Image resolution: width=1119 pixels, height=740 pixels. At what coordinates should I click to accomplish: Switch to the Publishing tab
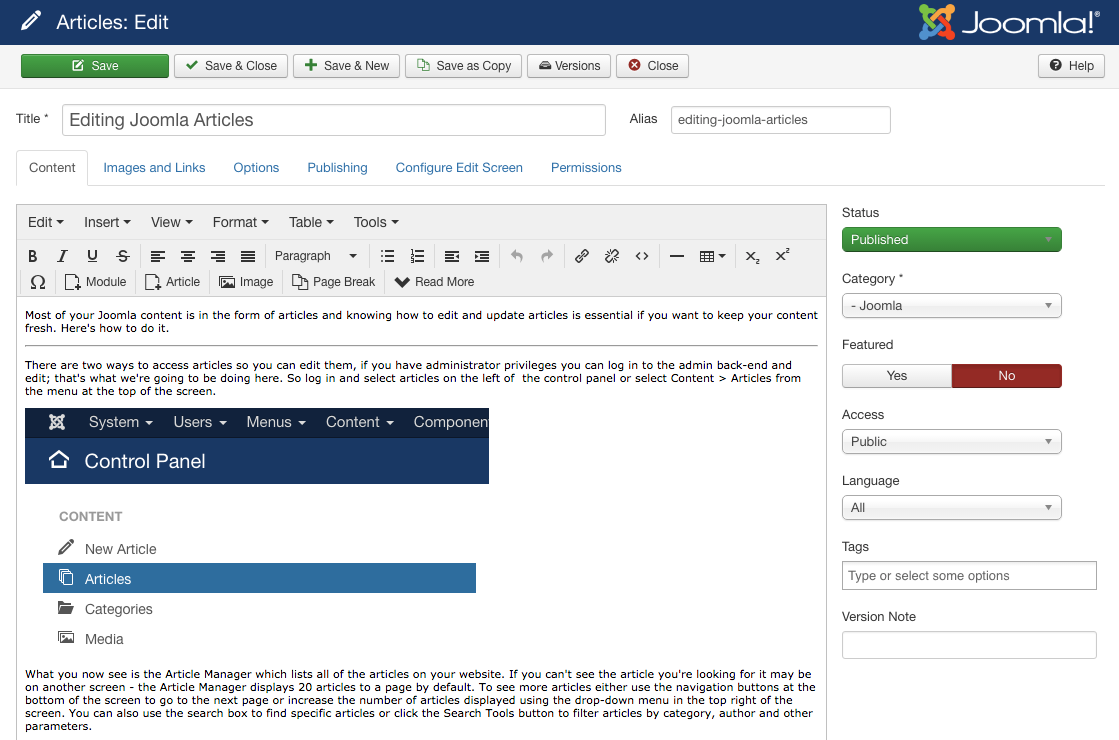pyautogui.click(x=338, y=168)
